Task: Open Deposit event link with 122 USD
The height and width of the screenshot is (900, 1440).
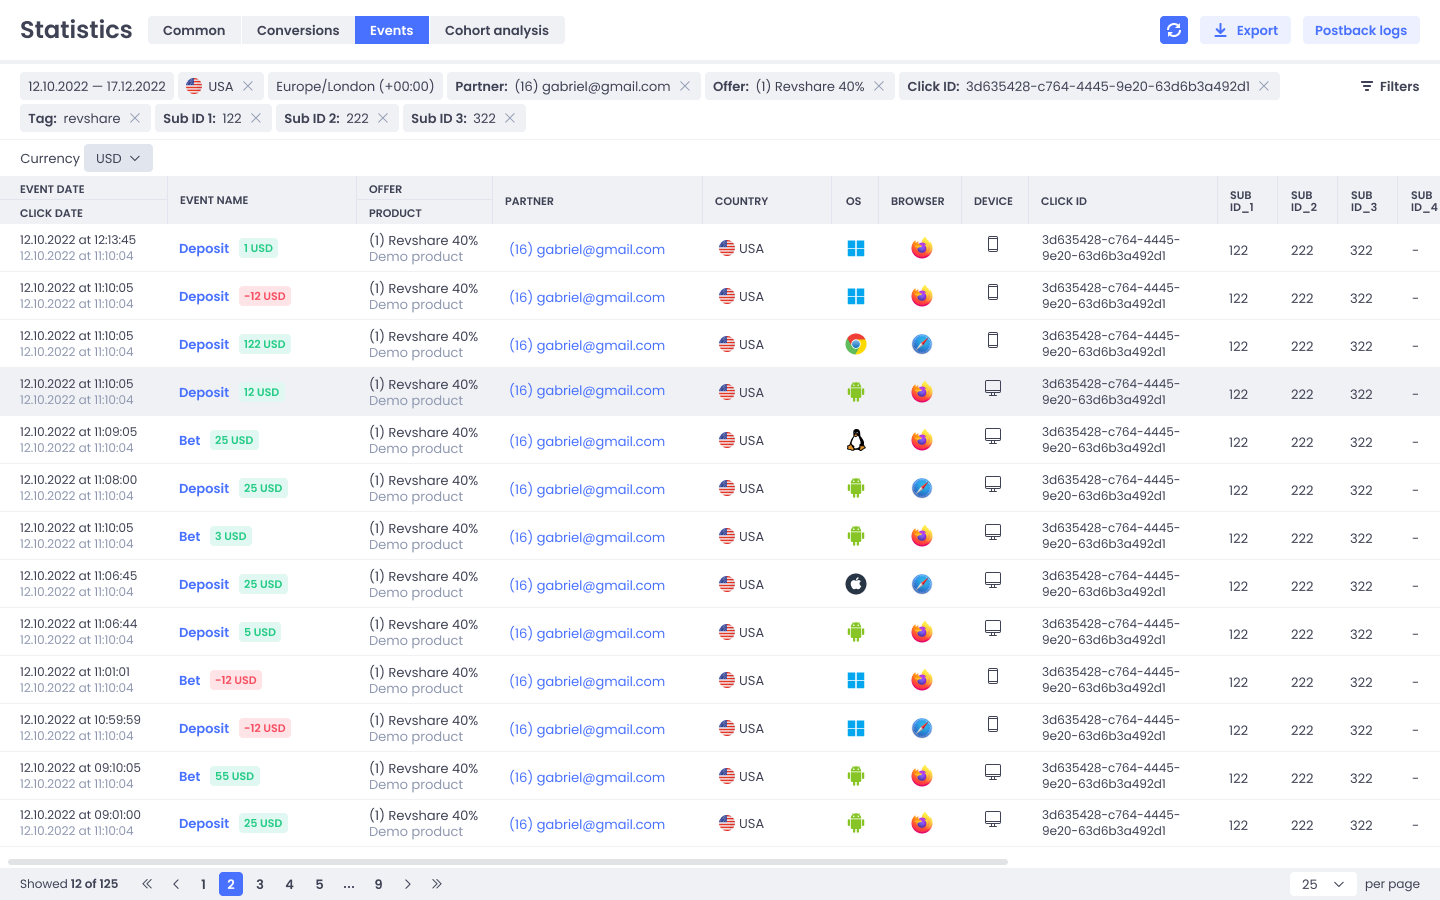Action: [204, 344]
